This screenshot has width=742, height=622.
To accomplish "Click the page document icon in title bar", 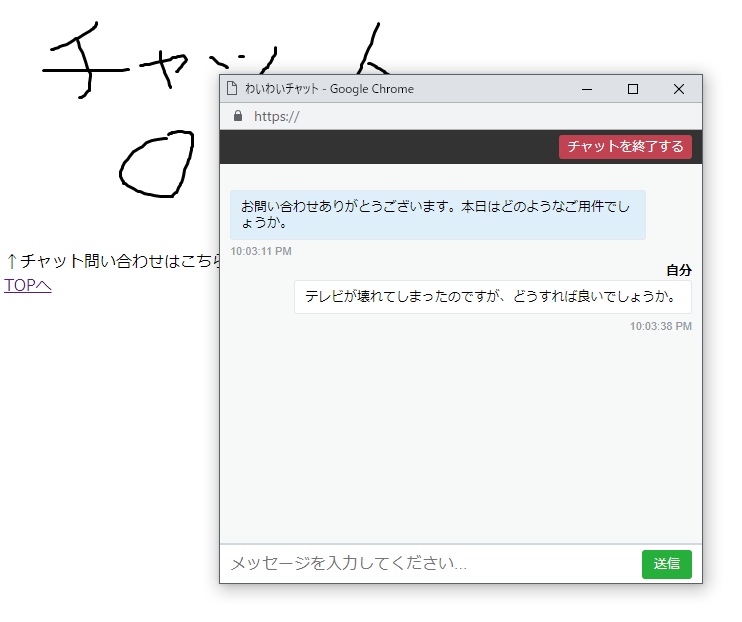I will 232,88.
